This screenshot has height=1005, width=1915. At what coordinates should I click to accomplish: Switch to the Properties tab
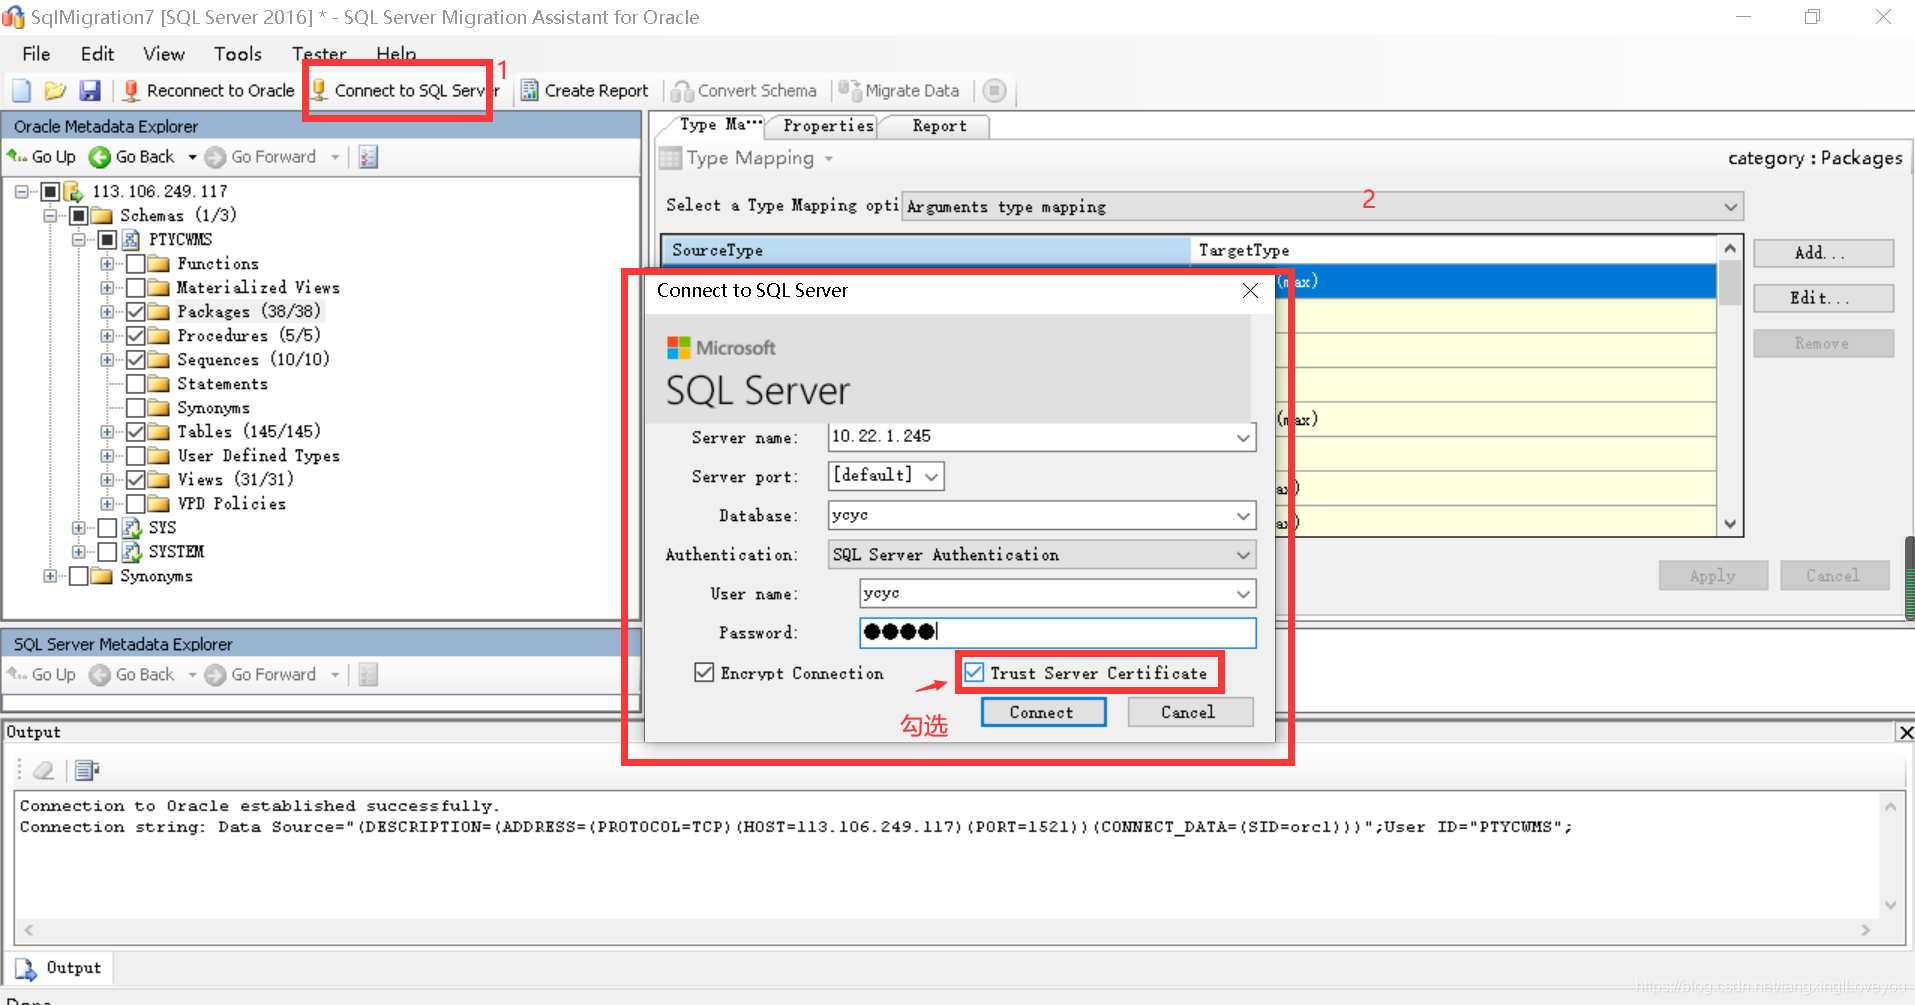tap(828, 125)
